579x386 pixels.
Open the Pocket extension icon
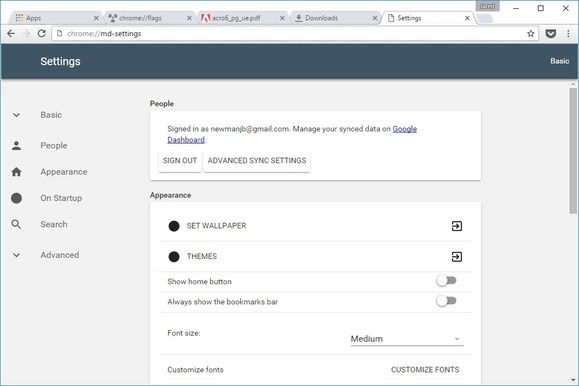point(551,34)
